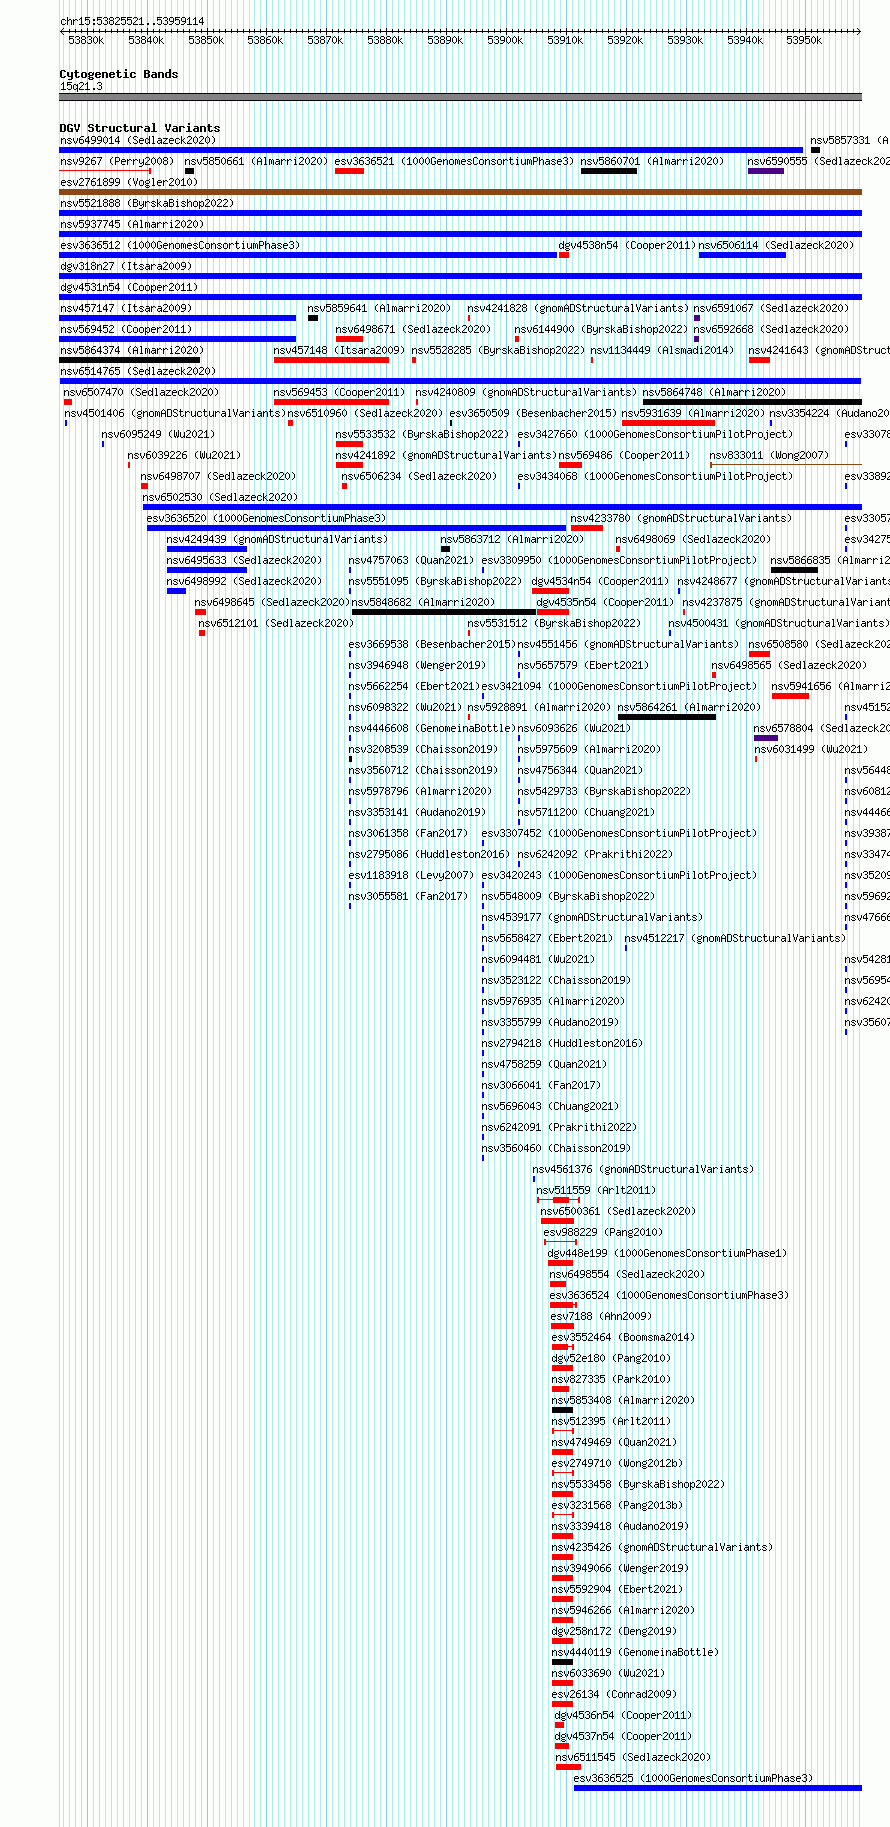Image resolution: width=890 pixels, height=1827 pixels.
Task: Select dgv258n172 (Deng2019) label
Action: tap(615, 1631)
